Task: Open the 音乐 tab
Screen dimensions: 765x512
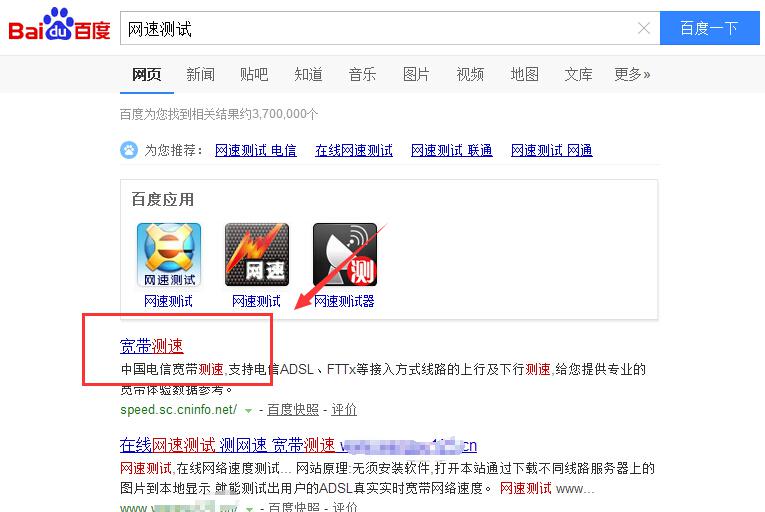Action: pyautogui.click(x=362, y=74)
